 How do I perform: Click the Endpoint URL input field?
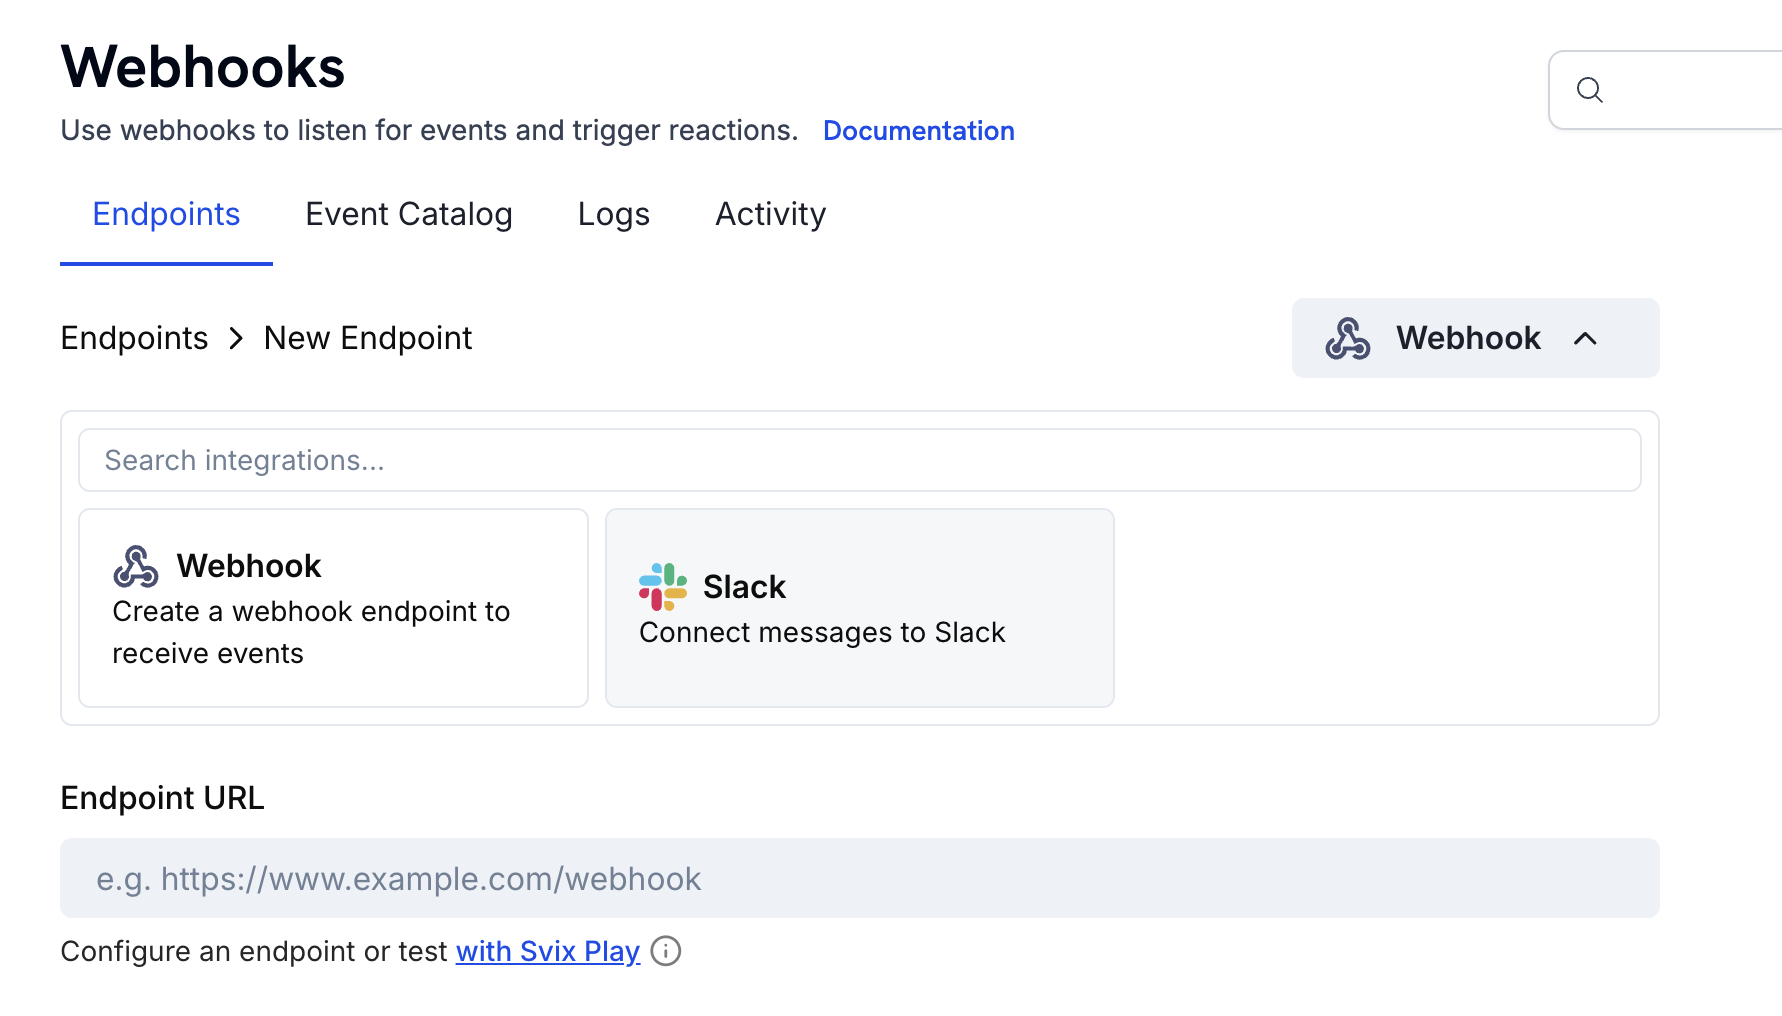859,878
